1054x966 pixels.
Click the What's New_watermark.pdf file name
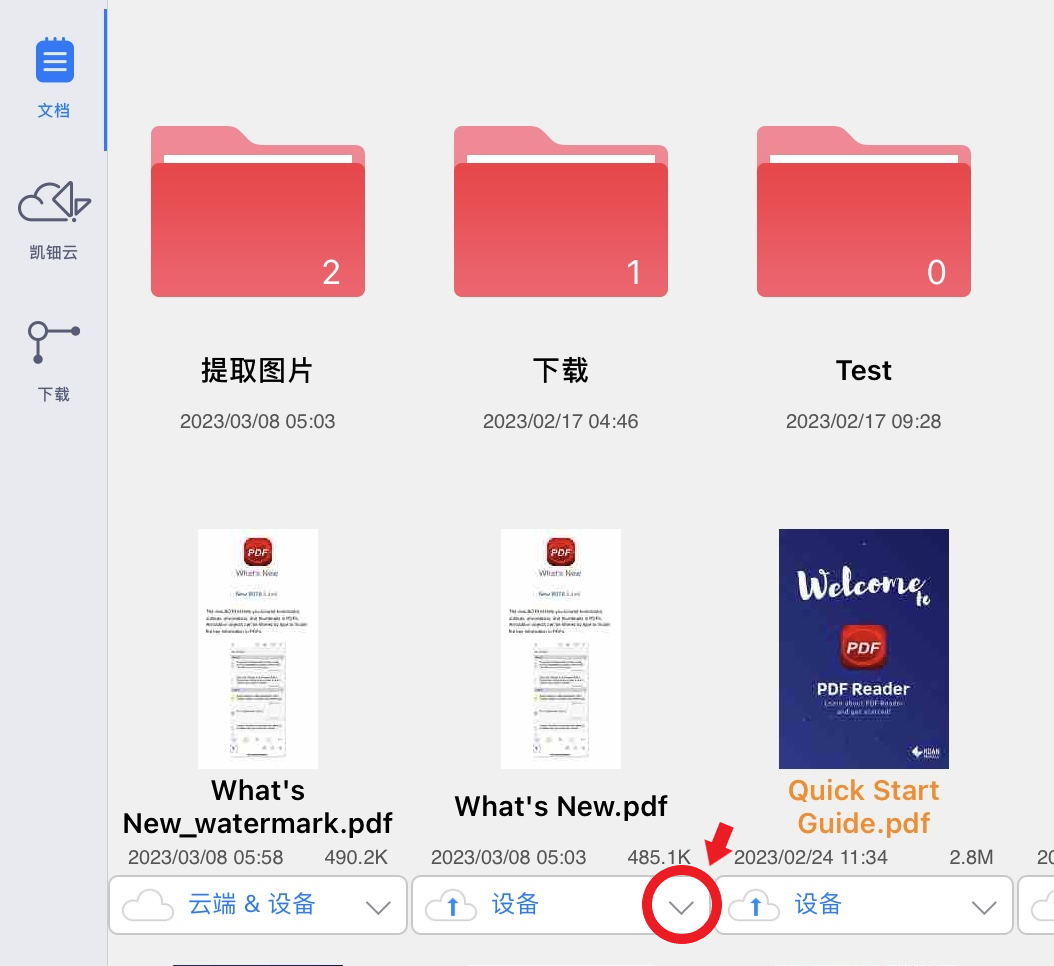click(x=257, y=807)
